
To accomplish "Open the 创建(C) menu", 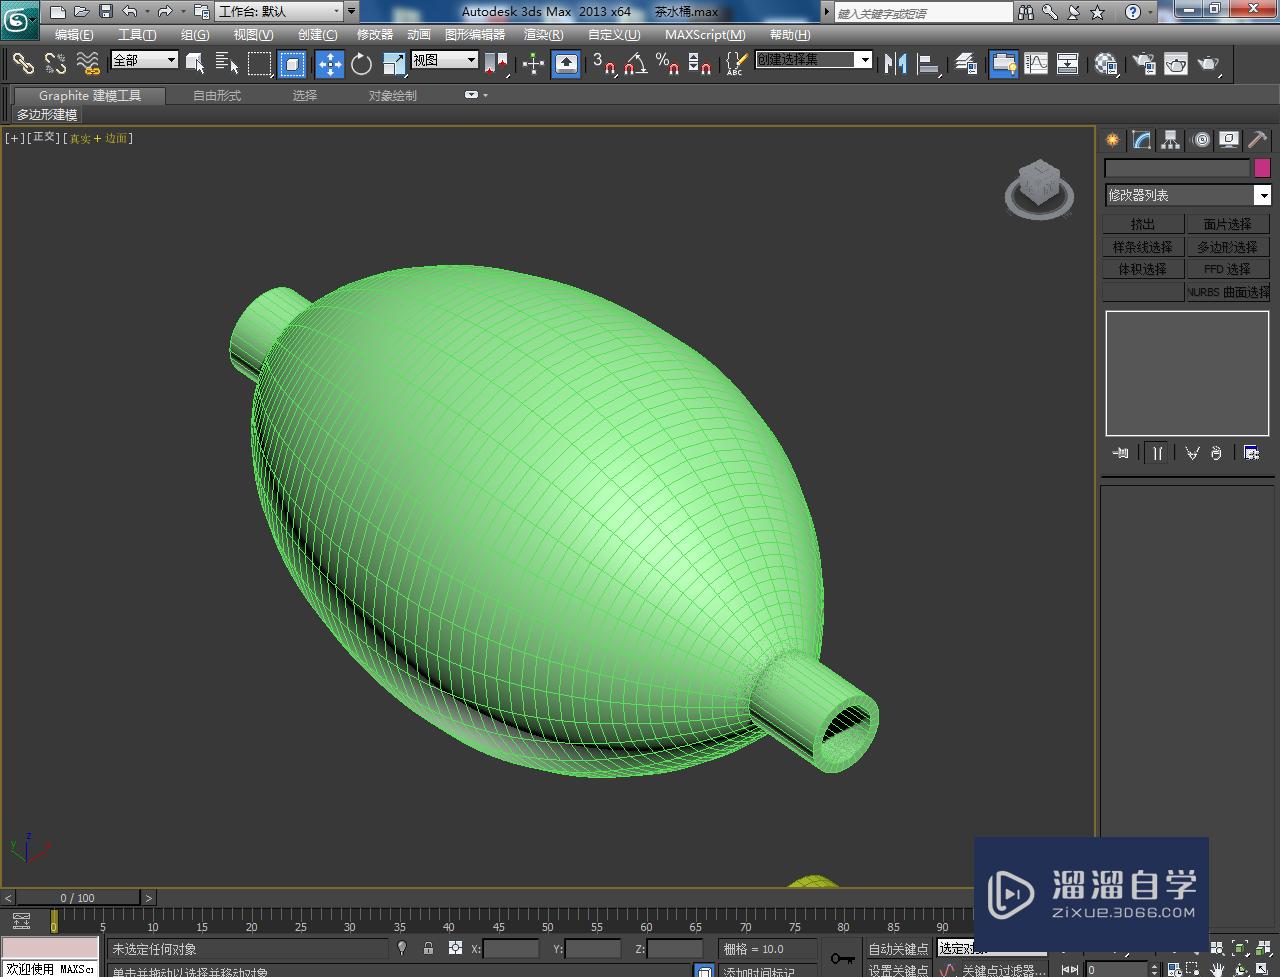I will click(318, 34).
